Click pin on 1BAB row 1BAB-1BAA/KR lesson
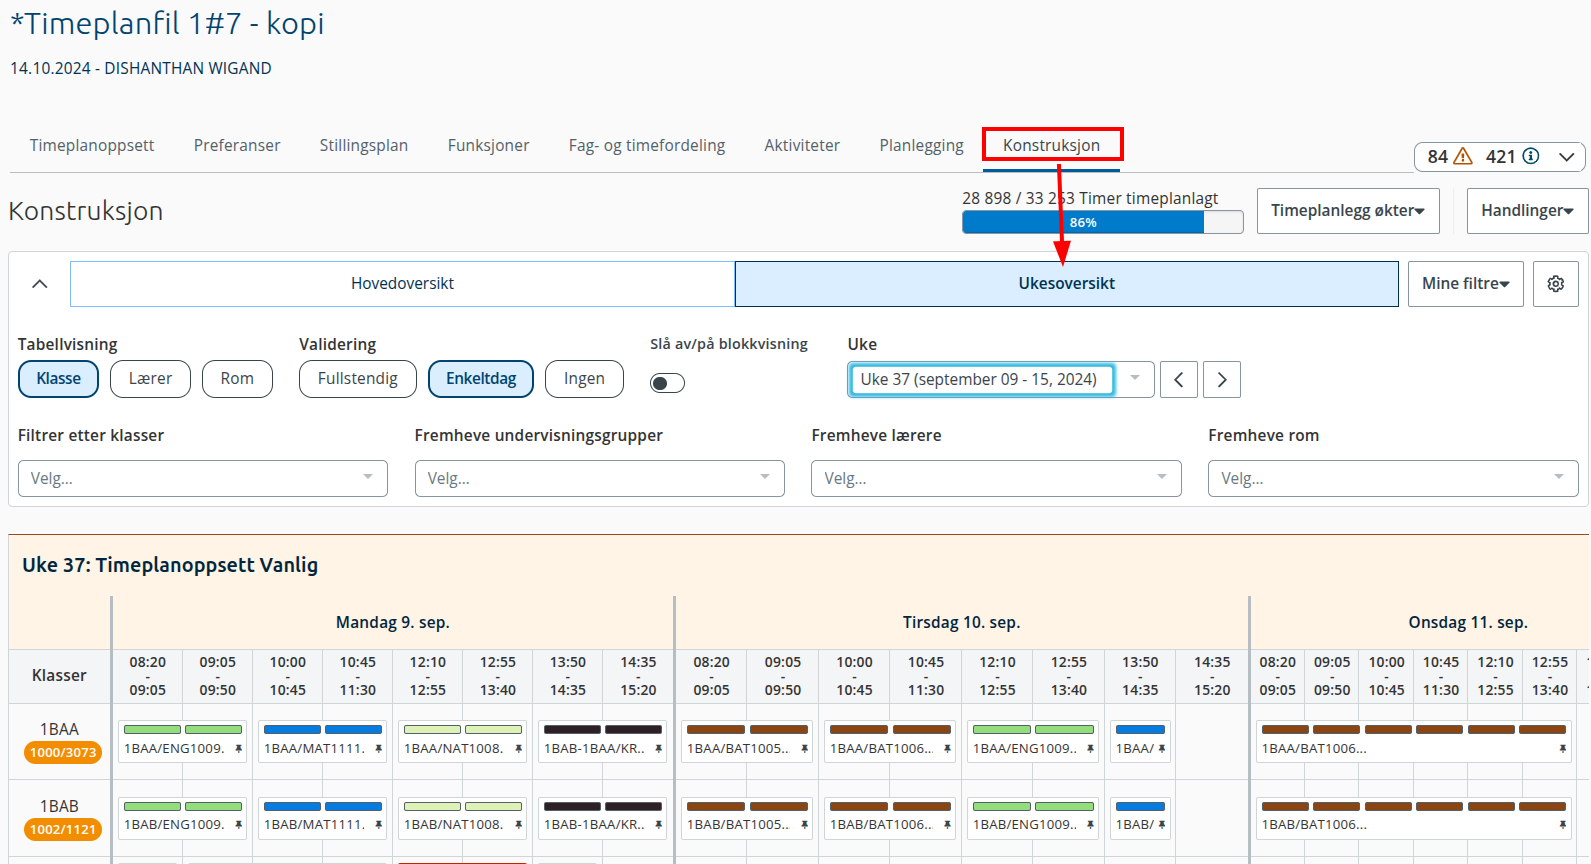The image size is (1591, 864). pyautogui.click(x=658, y=825)
